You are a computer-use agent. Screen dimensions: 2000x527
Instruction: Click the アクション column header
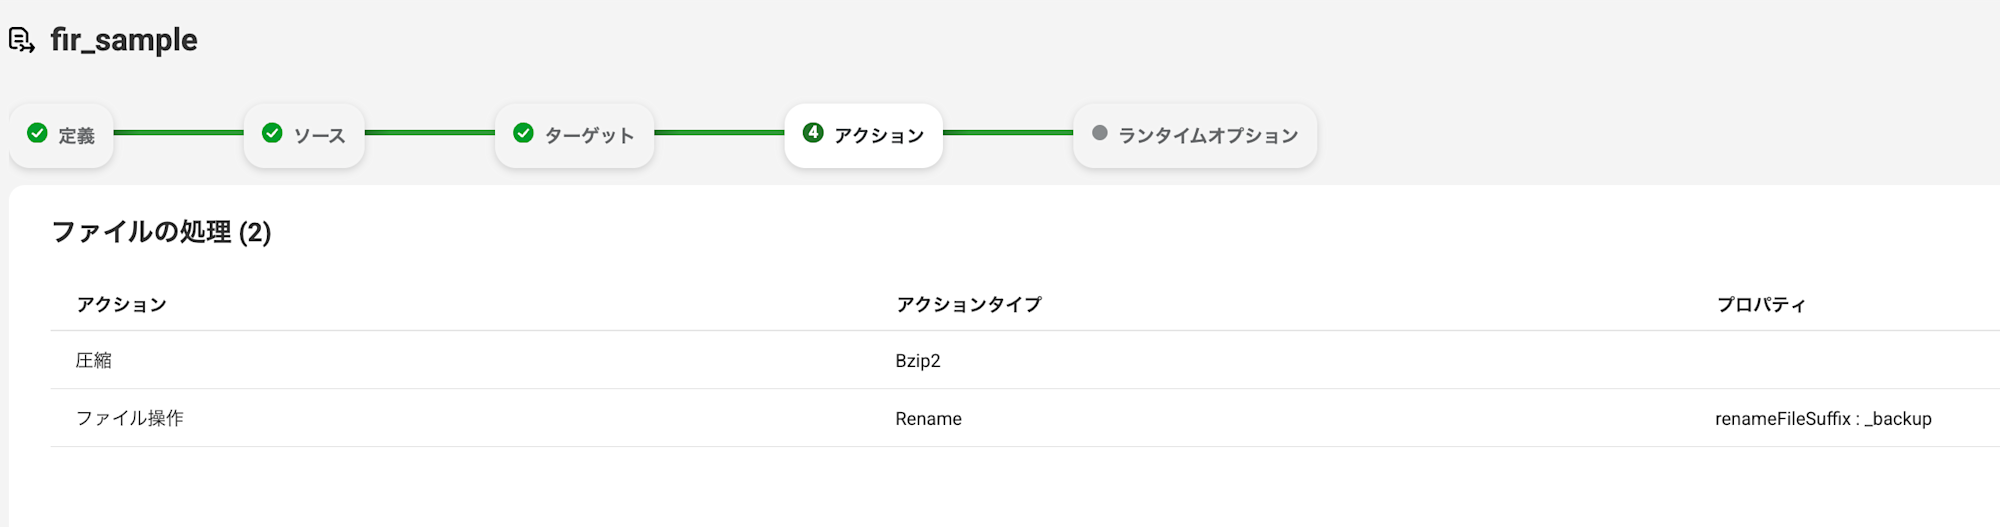pos(121,305)
